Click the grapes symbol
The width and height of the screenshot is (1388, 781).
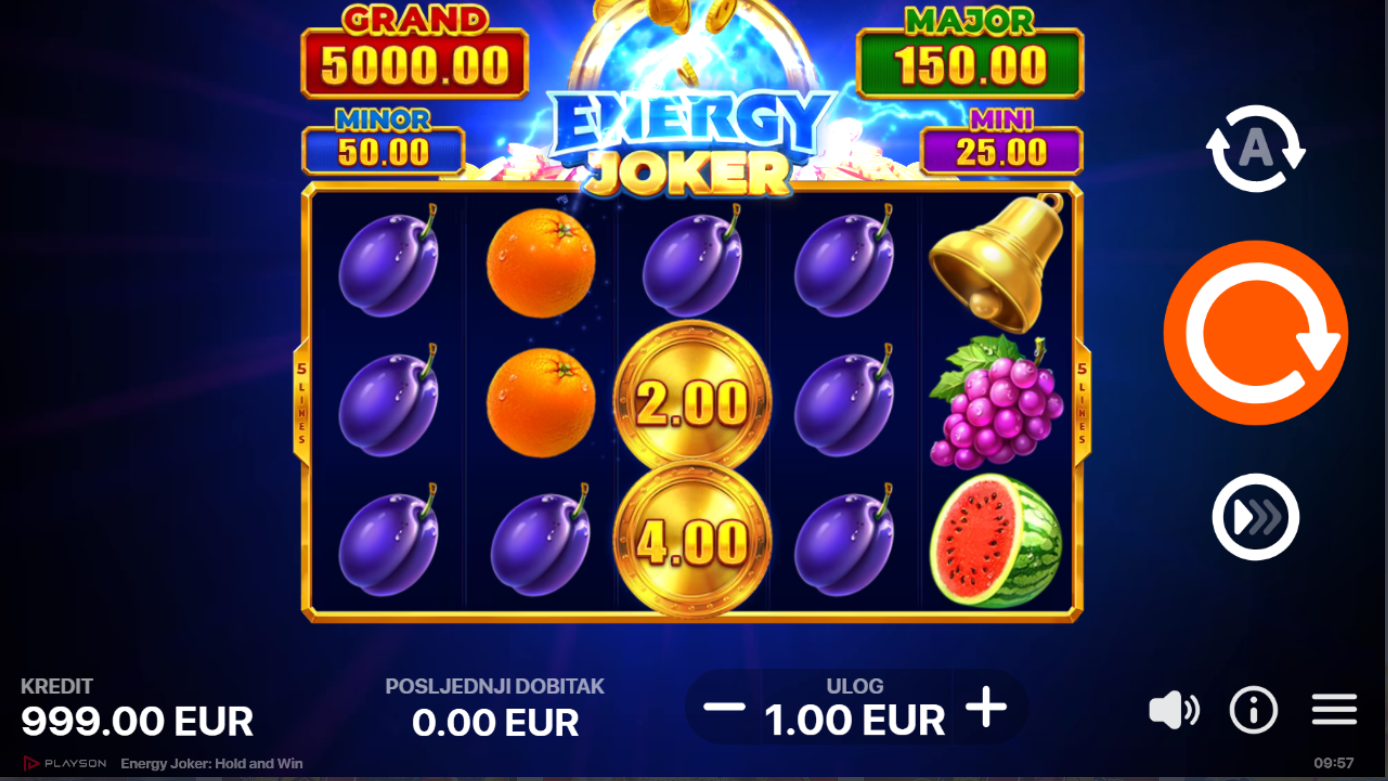point(996,402)
